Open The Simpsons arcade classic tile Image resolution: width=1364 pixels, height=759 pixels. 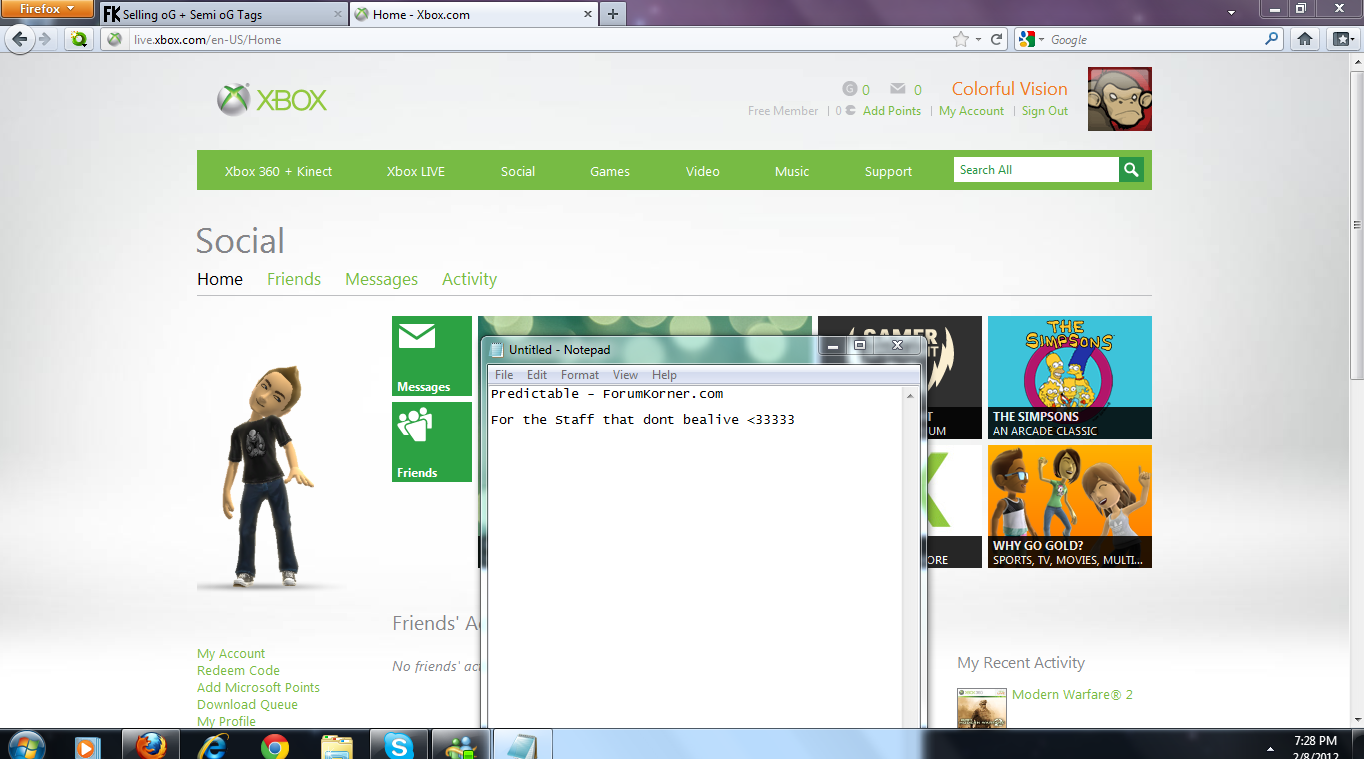coord(1070,377)
